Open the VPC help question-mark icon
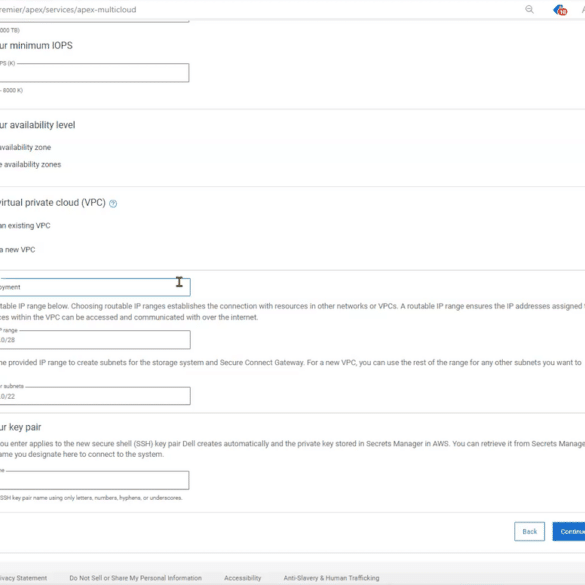This screenshot has height=585, width=585. (113, 203)
